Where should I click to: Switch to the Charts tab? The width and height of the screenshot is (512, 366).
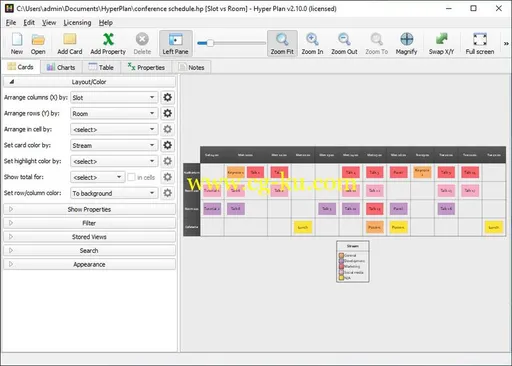[x=61, y=67]
